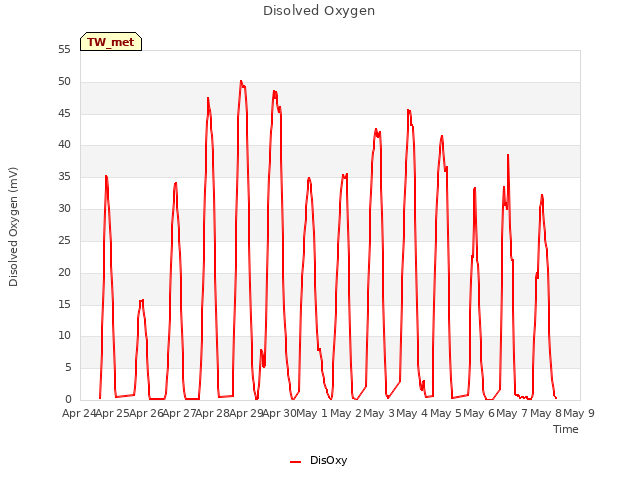This screenshot has height=480, width=640.
Task: Click the 45 y-axis value
Action: tap(64, 113)
